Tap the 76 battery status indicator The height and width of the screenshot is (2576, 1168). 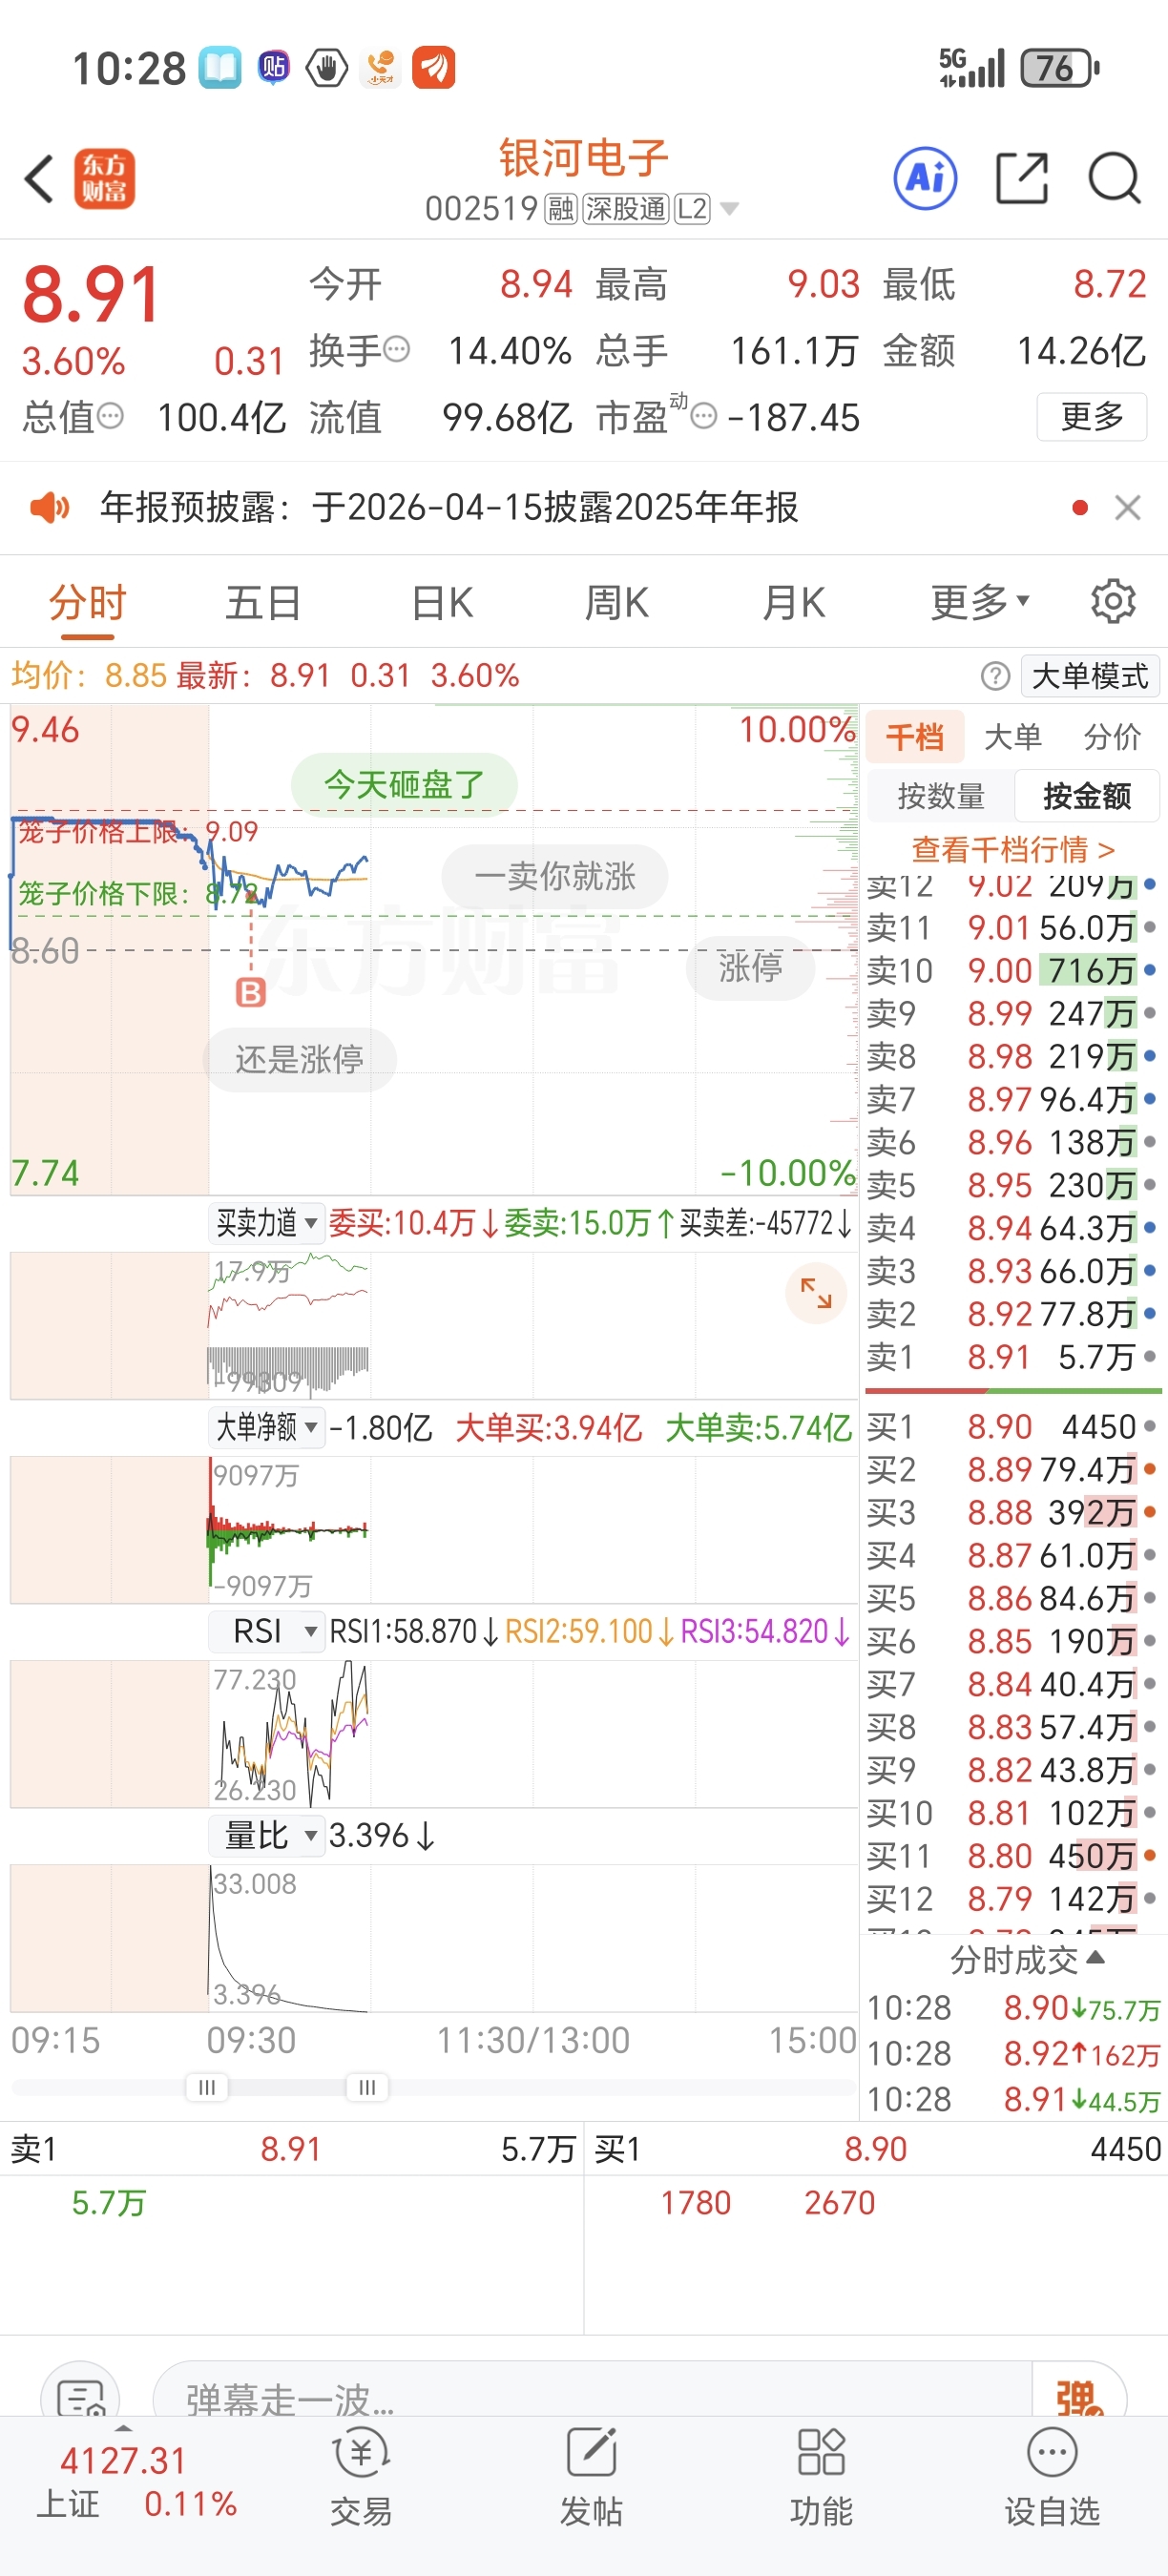point(1059,68)
